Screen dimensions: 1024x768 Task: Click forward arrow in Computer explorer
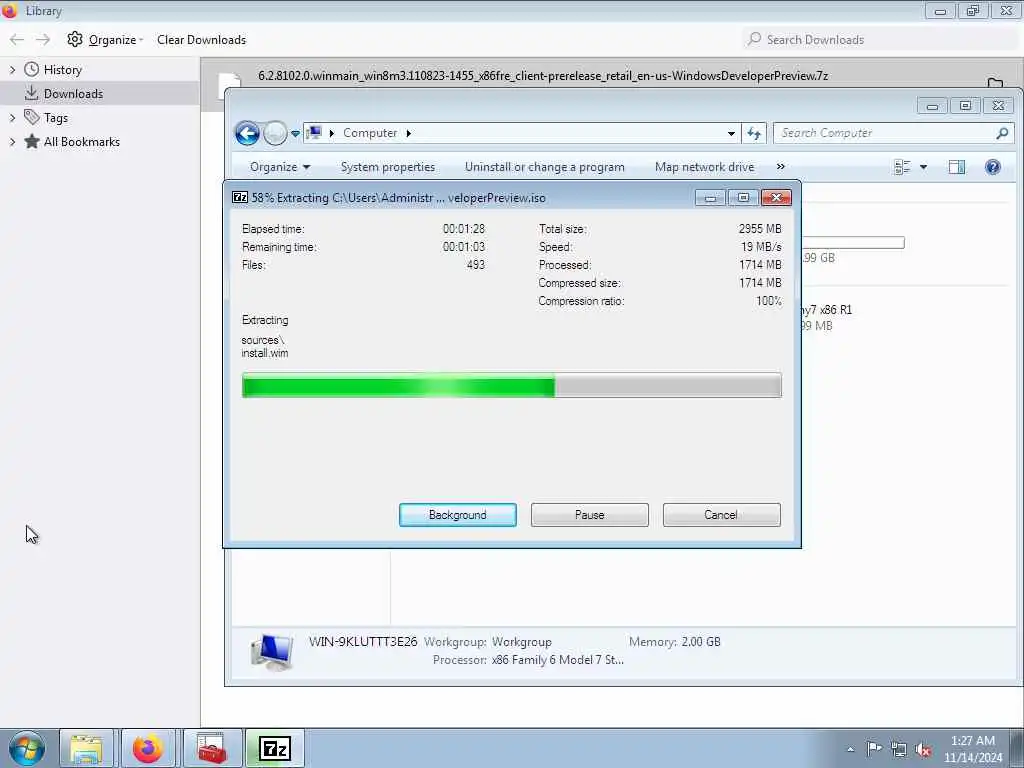(x=275, y=133)
